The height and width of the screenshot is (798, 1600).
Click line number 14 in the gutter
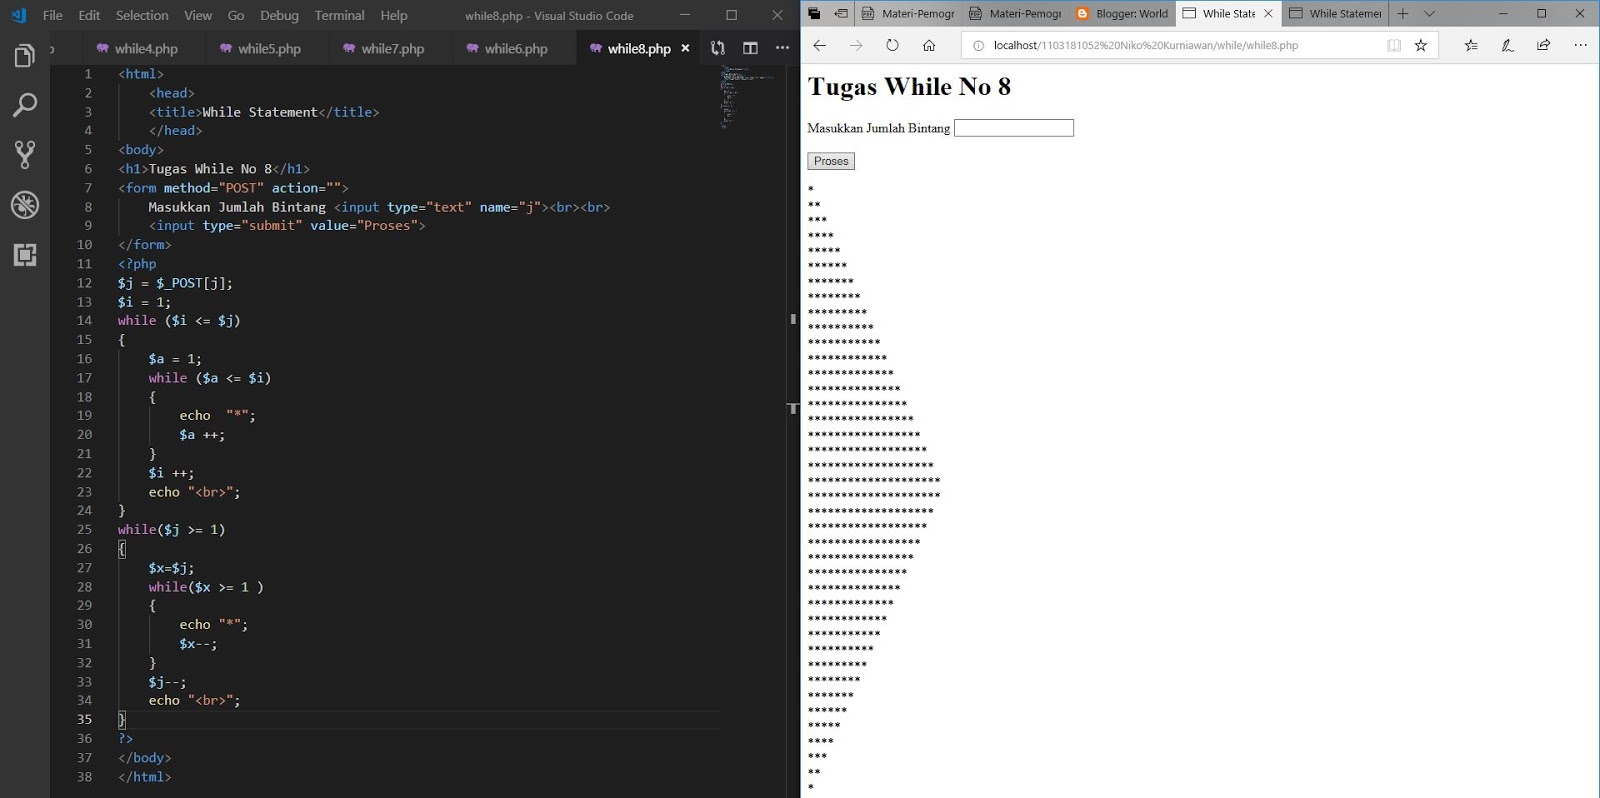(84, 320)
